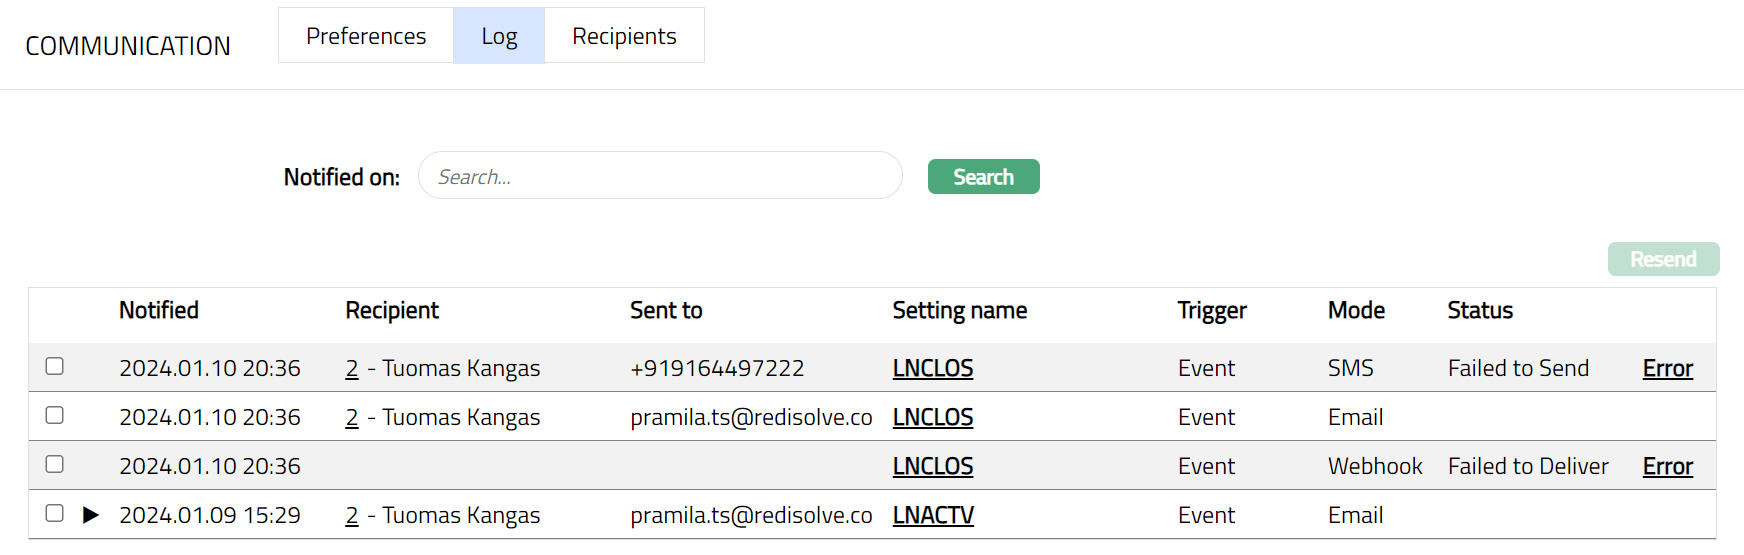Click the Notified column header
This screenshot has height=555, width=1744.
[159, 311]
